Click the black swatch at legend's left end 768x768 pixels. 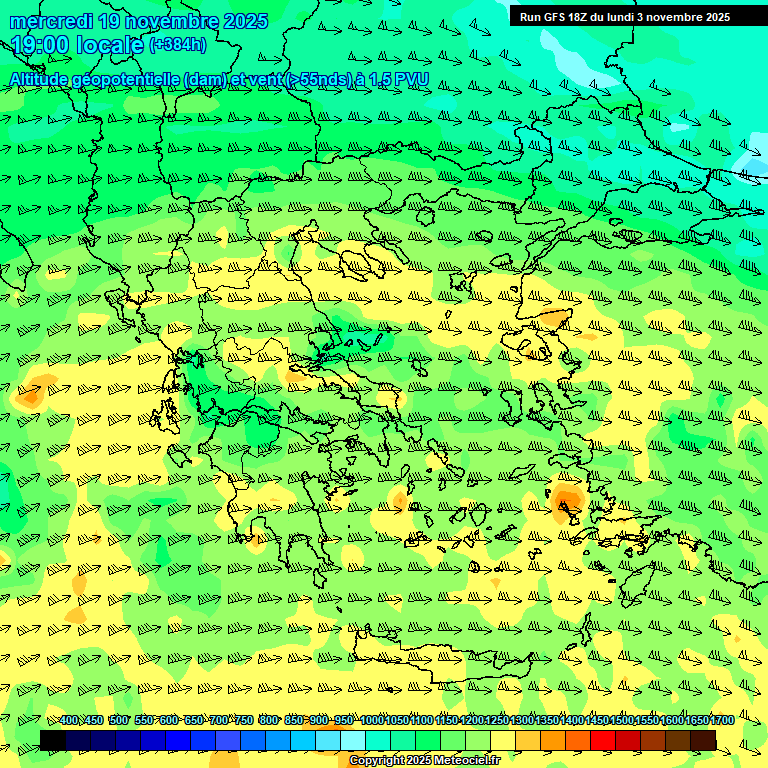(x=53, y=740)
